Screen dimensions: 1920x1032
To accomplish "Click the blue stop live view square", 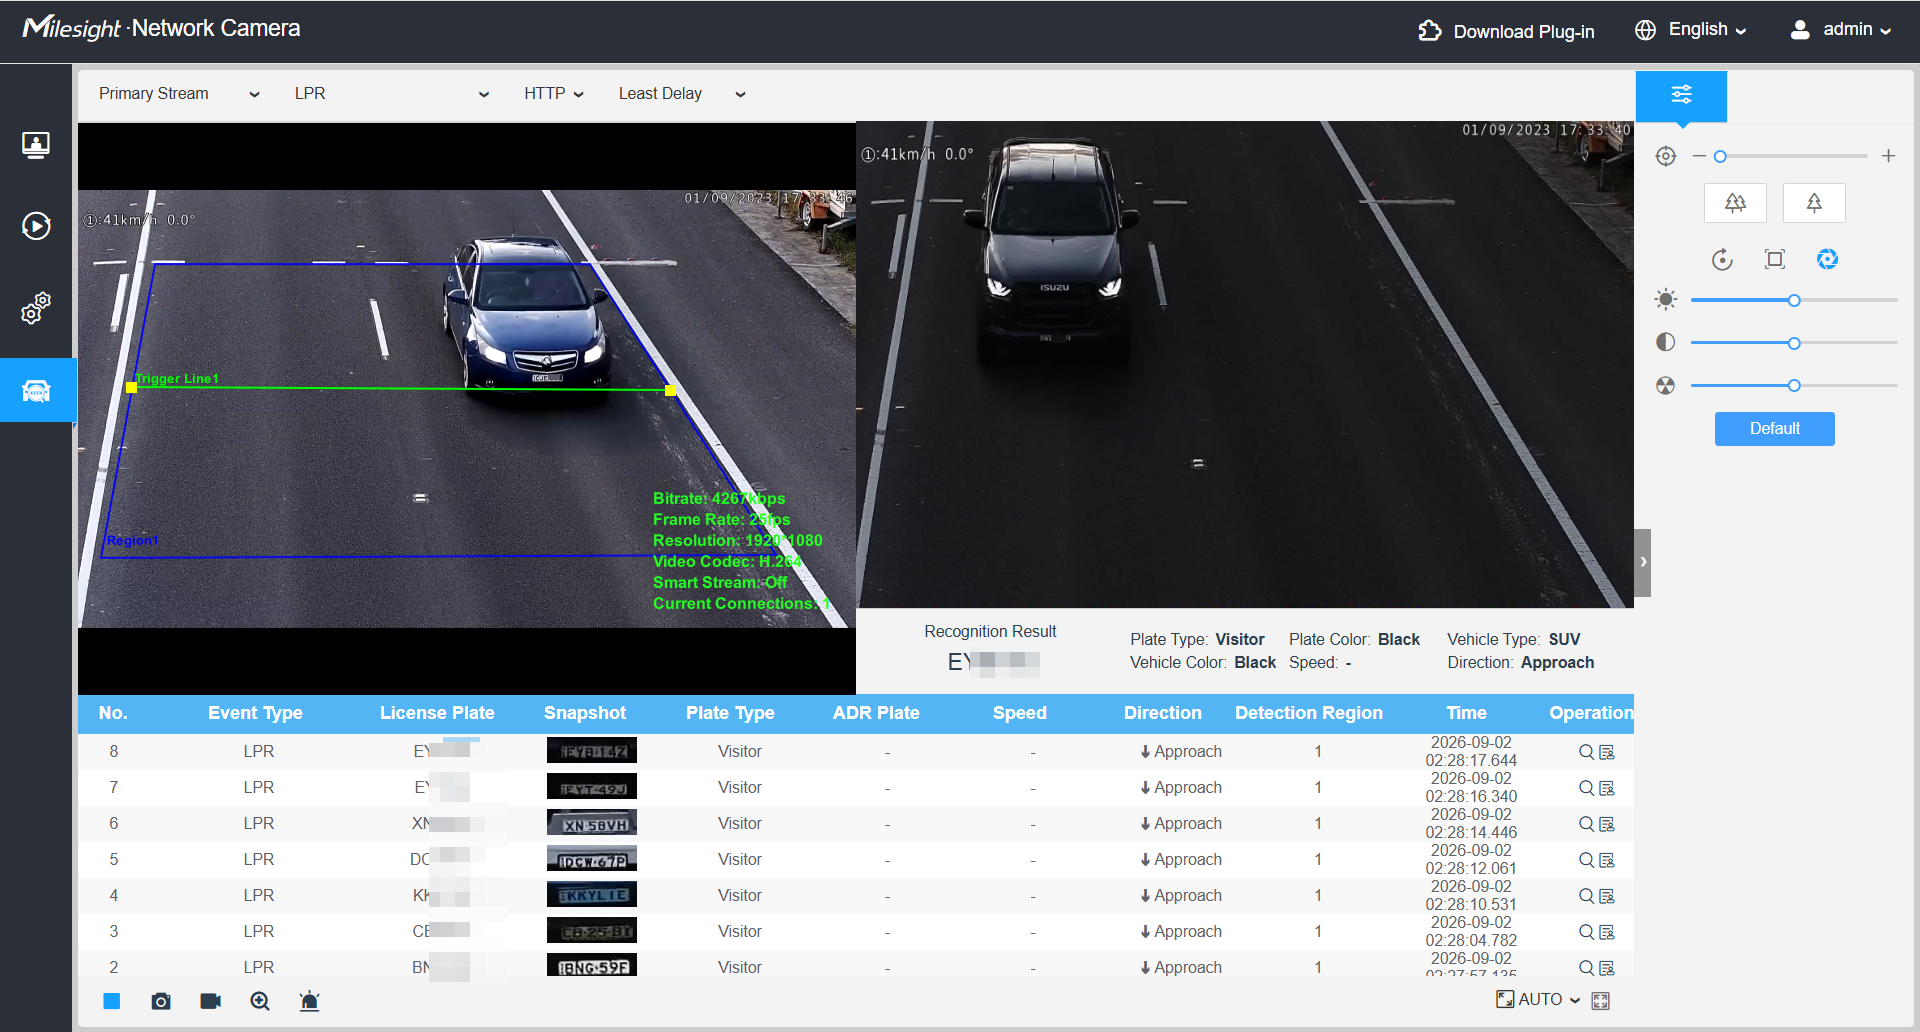I will pyautogui.click(x=112, y=1001).
